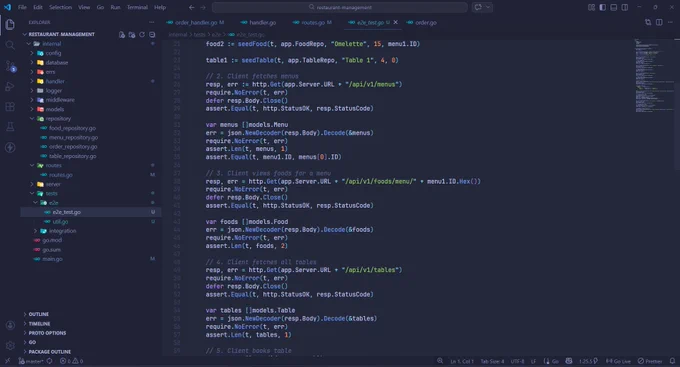The image size is (680, 367).
Task: Open notifications bell in status bar
Action: tap(672, 361)
